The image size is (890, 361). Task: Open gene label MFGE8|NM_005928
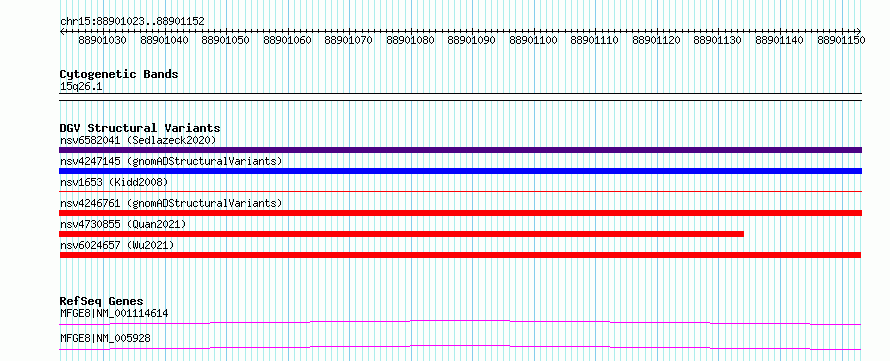click(105, 338)
